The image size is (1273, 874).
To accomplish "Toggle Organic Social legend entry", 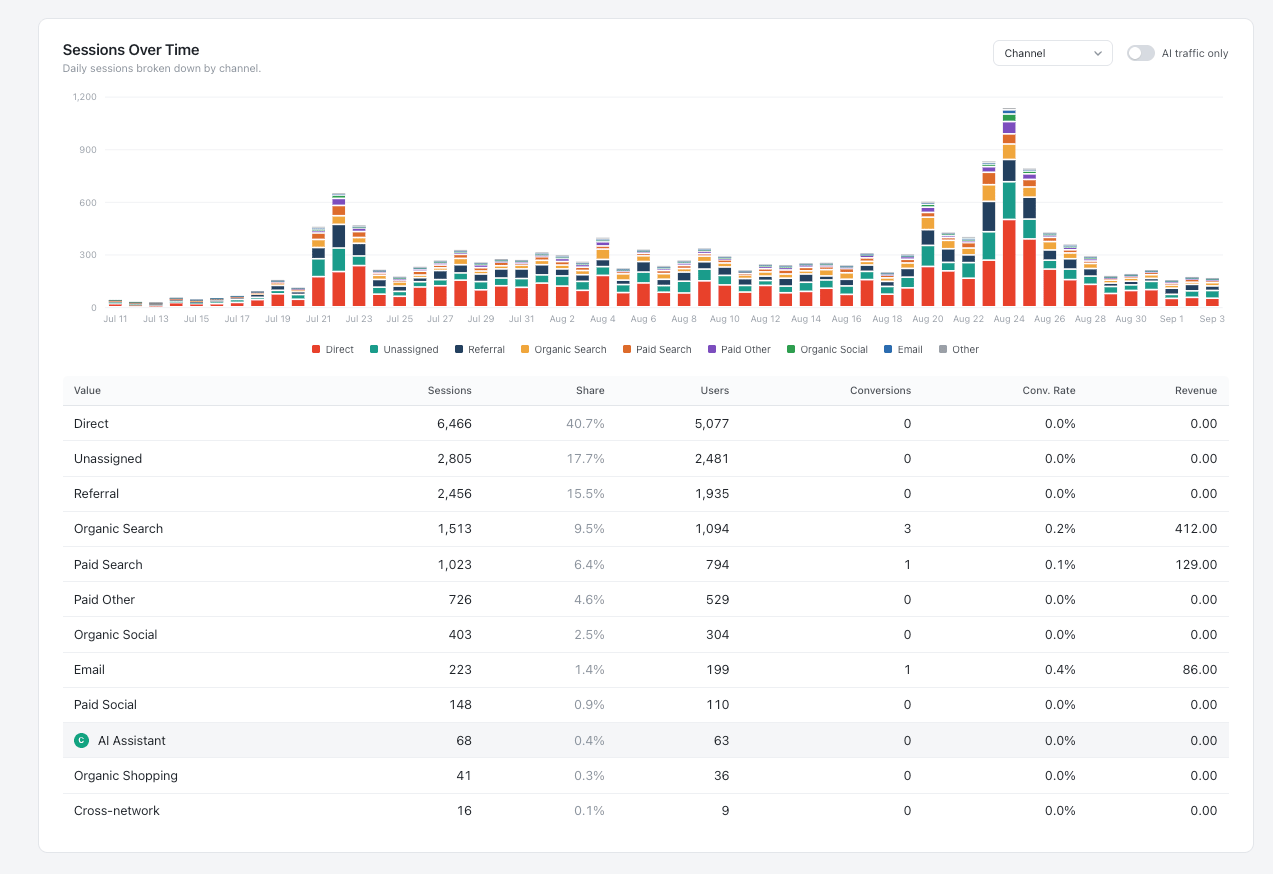I will tap(828, 350).
